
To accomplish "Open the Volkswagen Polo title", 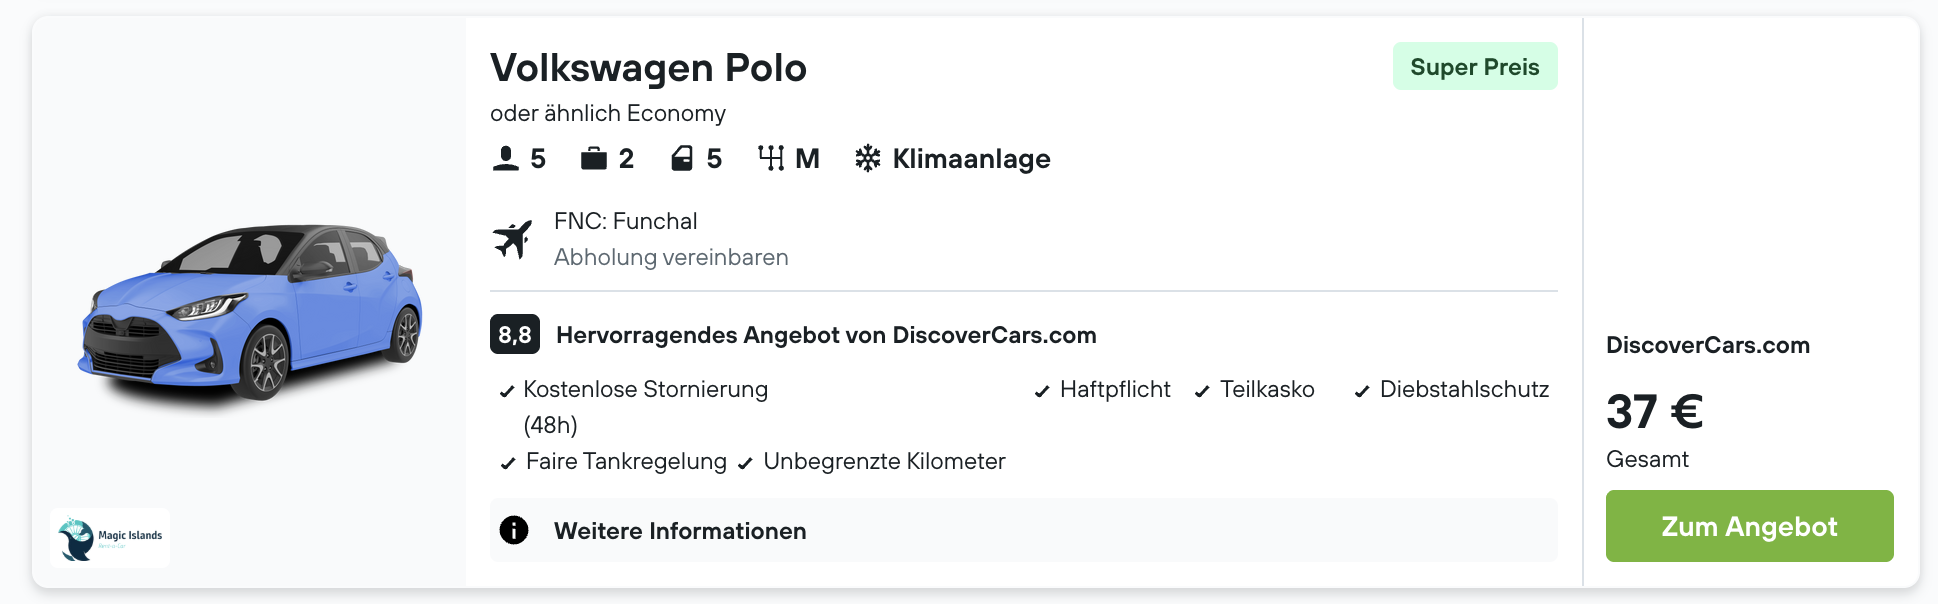I will tap(648, 68).
